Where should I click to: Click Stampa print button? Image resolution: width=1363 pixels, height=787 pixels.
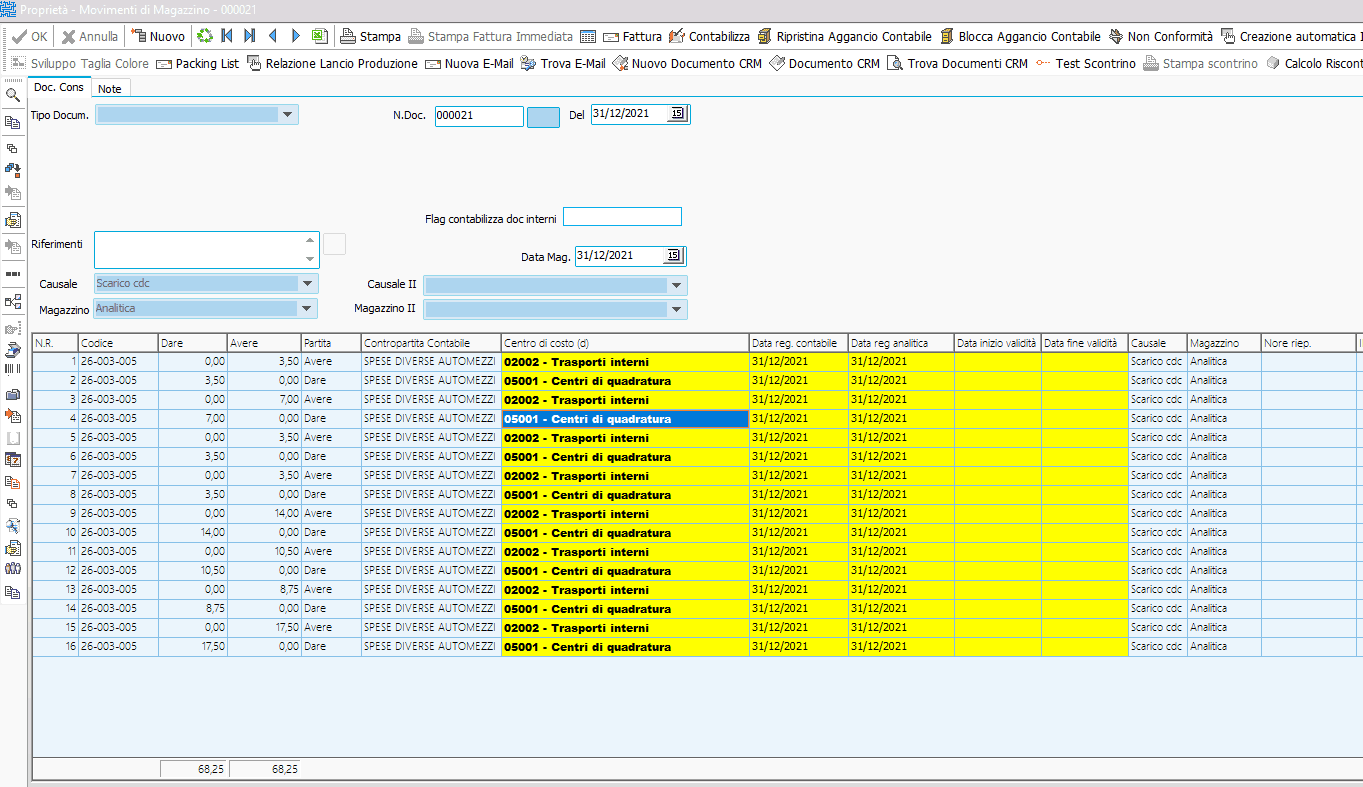[370, 36]
